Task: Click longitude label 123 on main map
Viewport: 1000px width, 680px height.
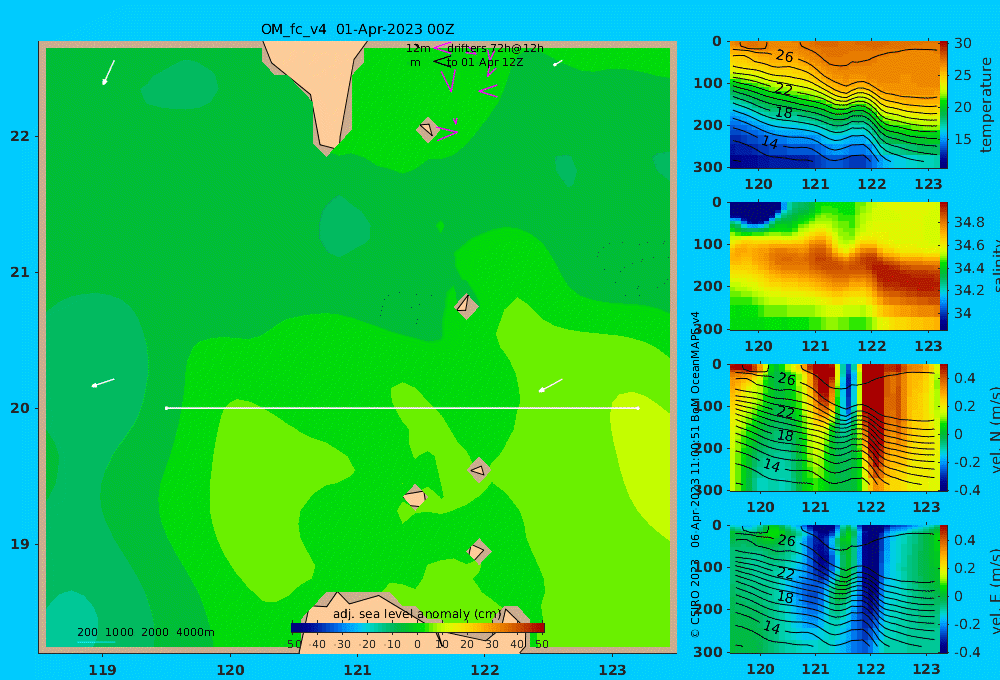Action: click(x=613, y=670)
